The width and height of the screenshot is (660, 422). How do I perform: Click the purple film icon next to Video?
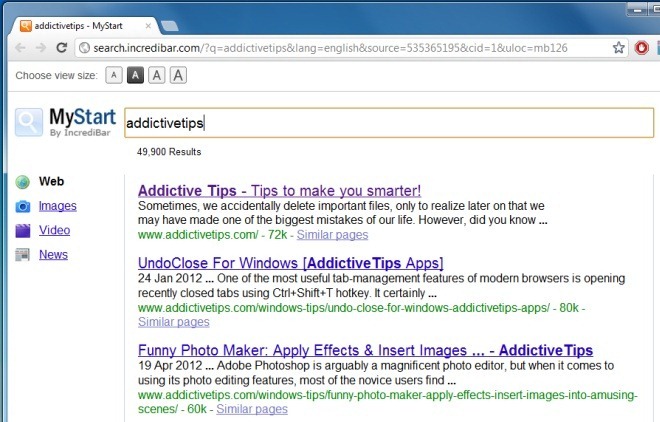point(23,231)
